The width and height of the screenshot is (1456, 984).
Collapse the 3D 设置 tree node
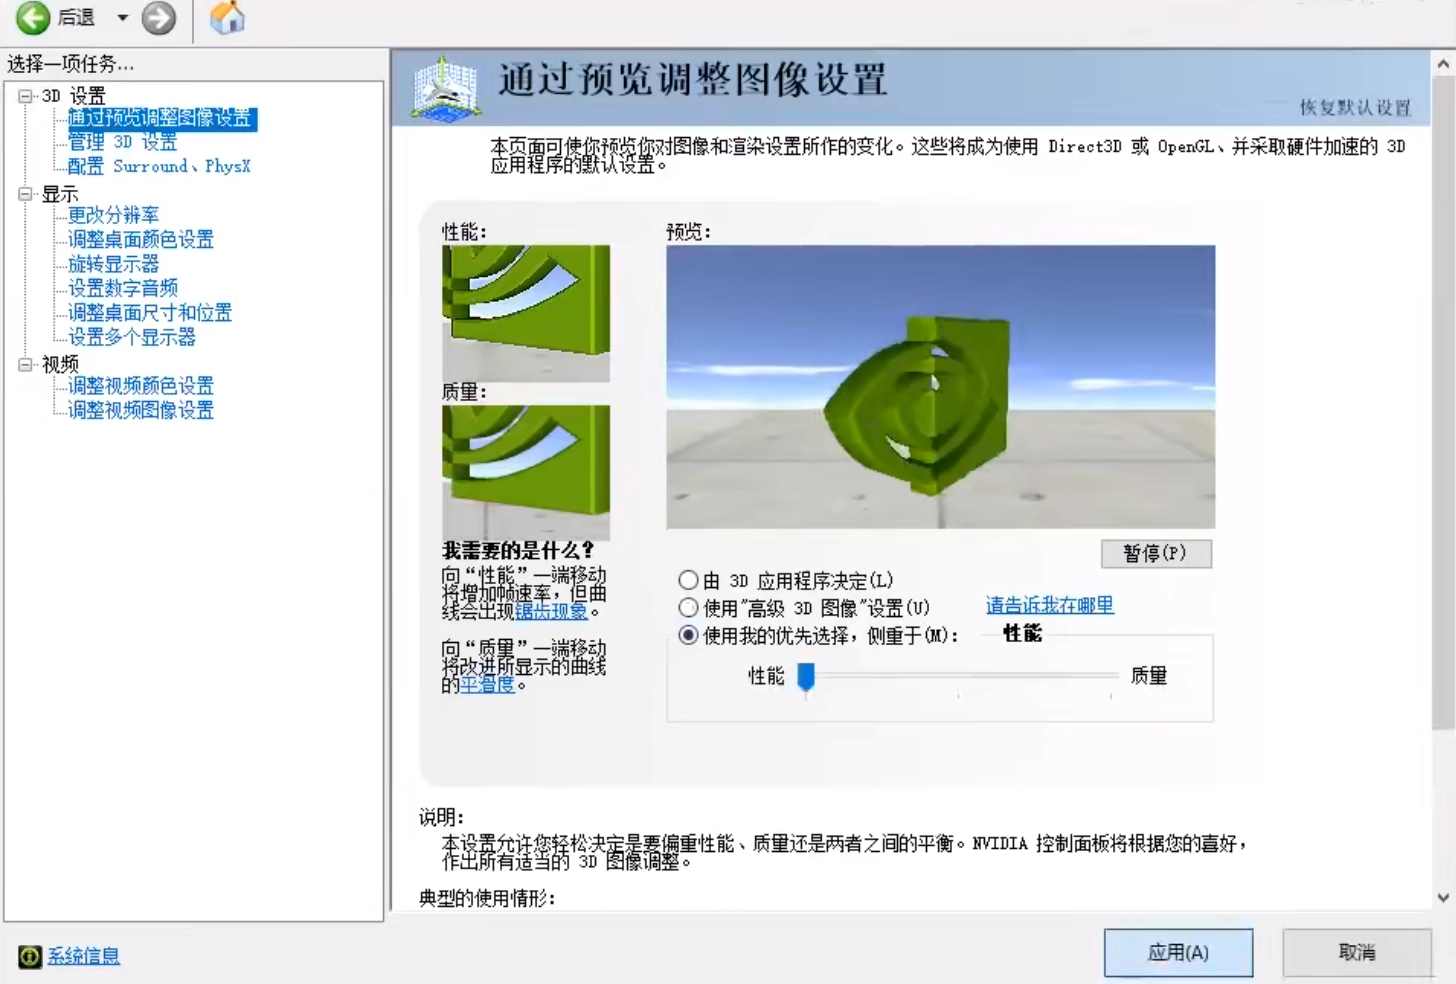[x=26, y=96]
